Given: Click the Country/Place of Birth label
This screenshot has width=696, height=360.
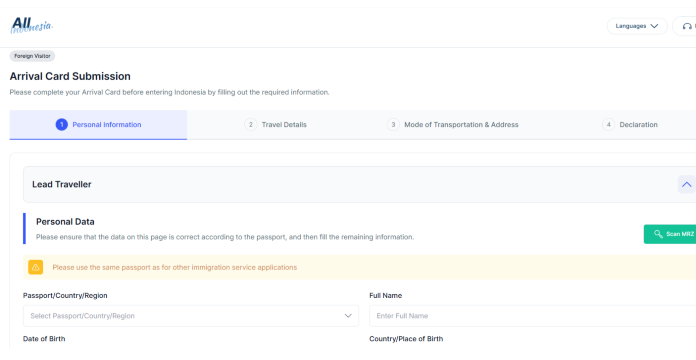Looking at the screenshot, I should [406, 339].
